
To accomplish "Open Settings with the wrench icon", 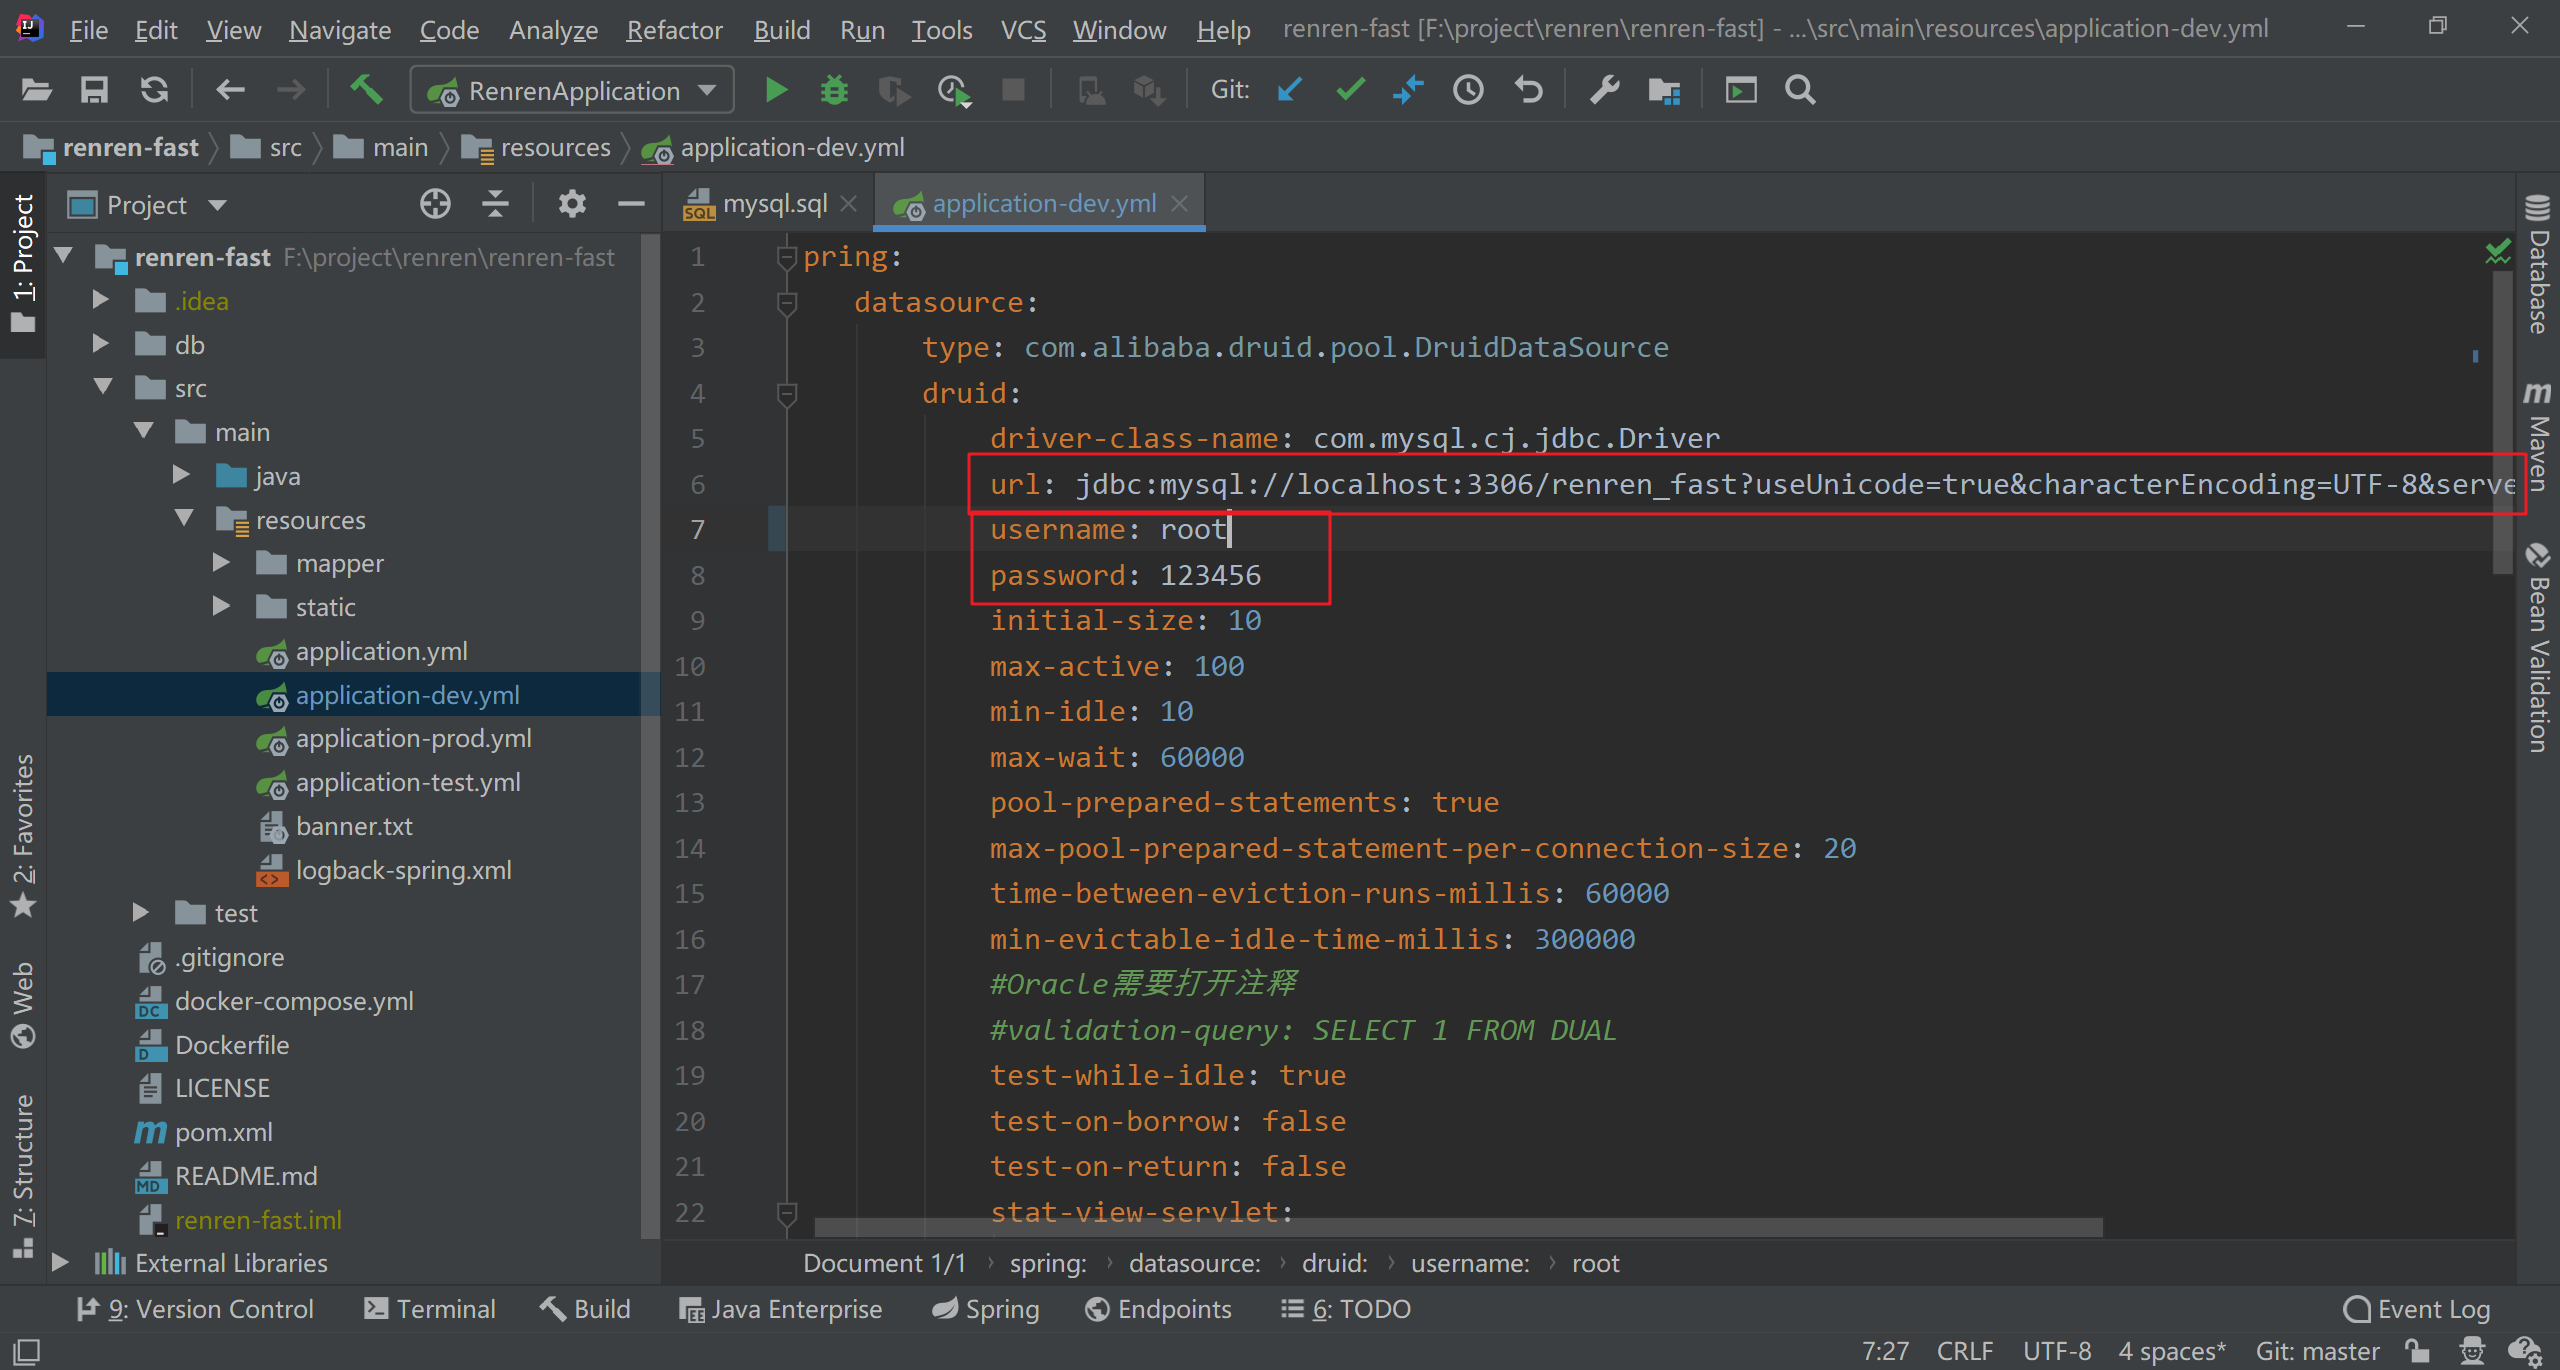I will (1604, 91).
